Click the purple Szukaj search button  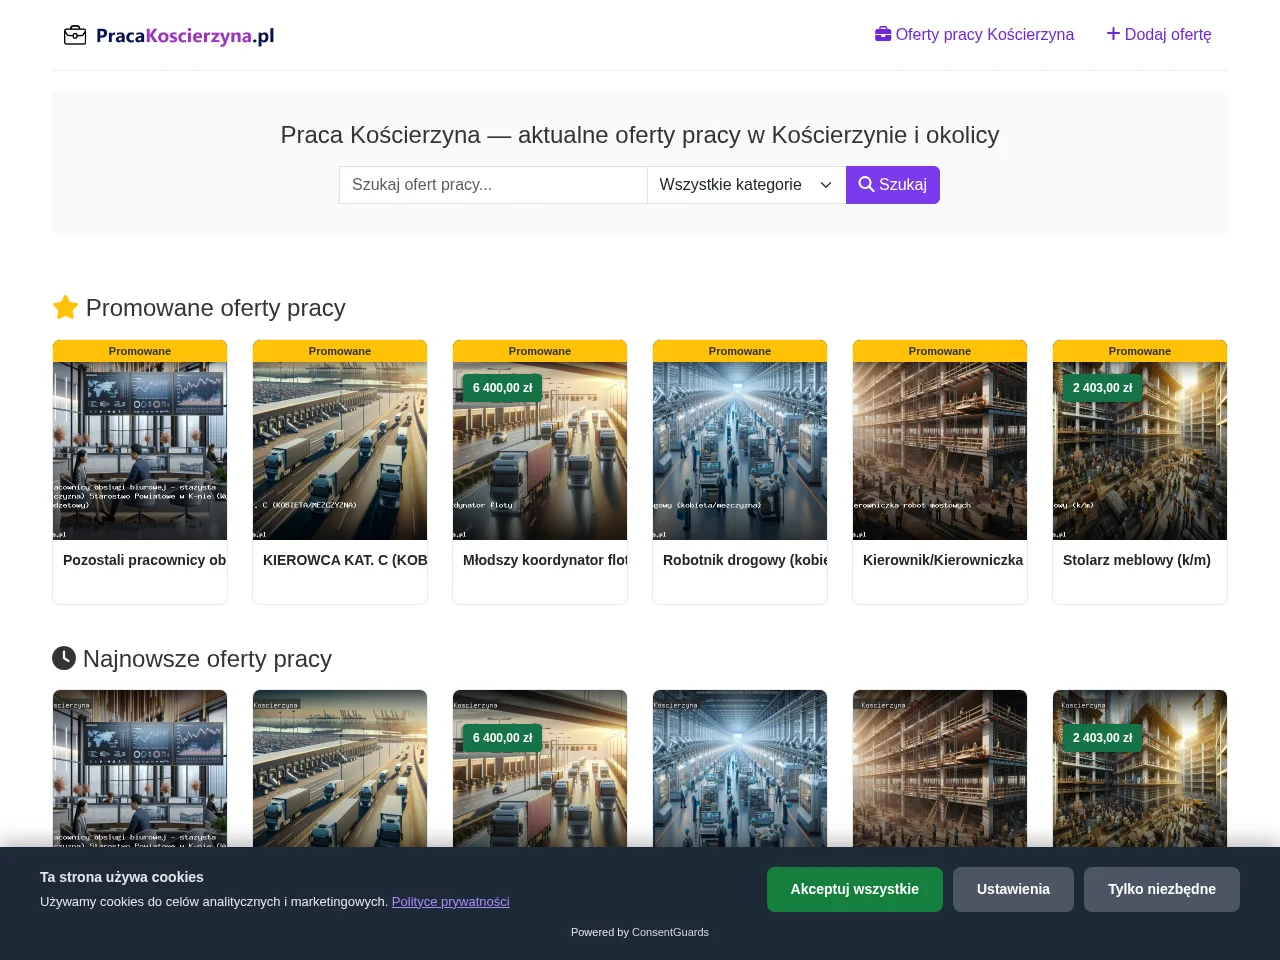click(x=893, y=185)
